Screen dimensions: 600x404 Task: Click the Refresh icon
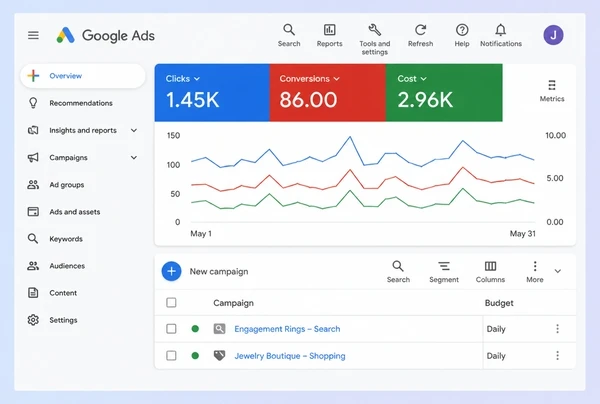[420, 36]
